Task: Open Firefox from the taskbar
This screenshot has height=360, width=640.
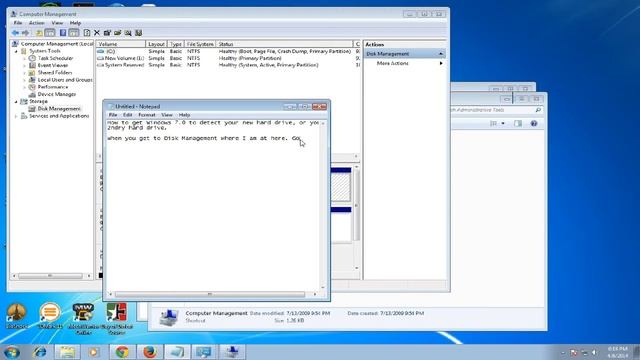Action: pos(150,352)
